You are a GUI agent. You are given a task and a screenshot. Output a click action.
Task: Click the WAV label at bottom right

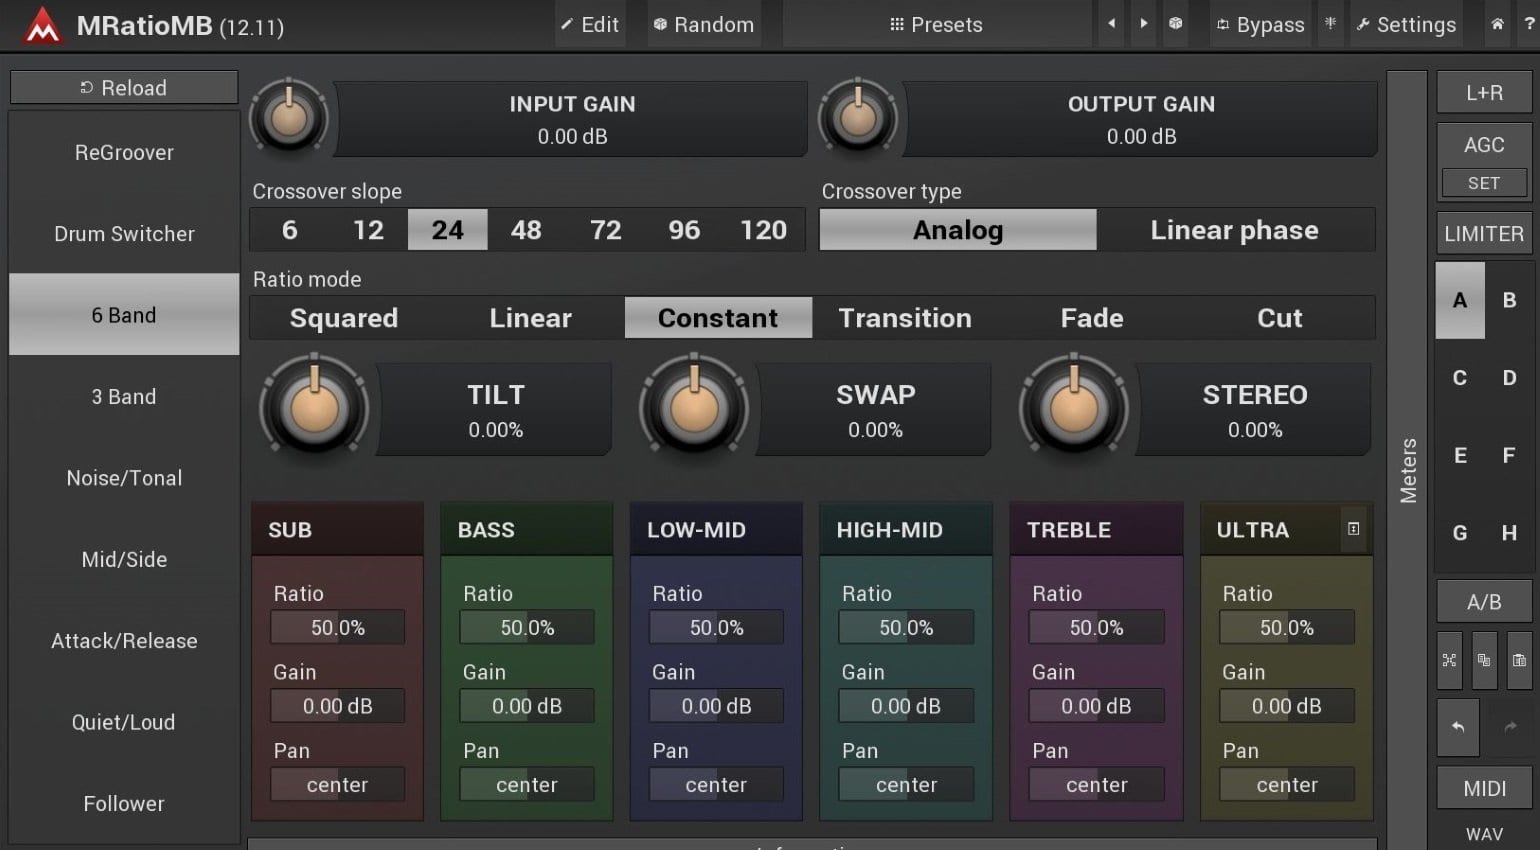coord(1484,833)
